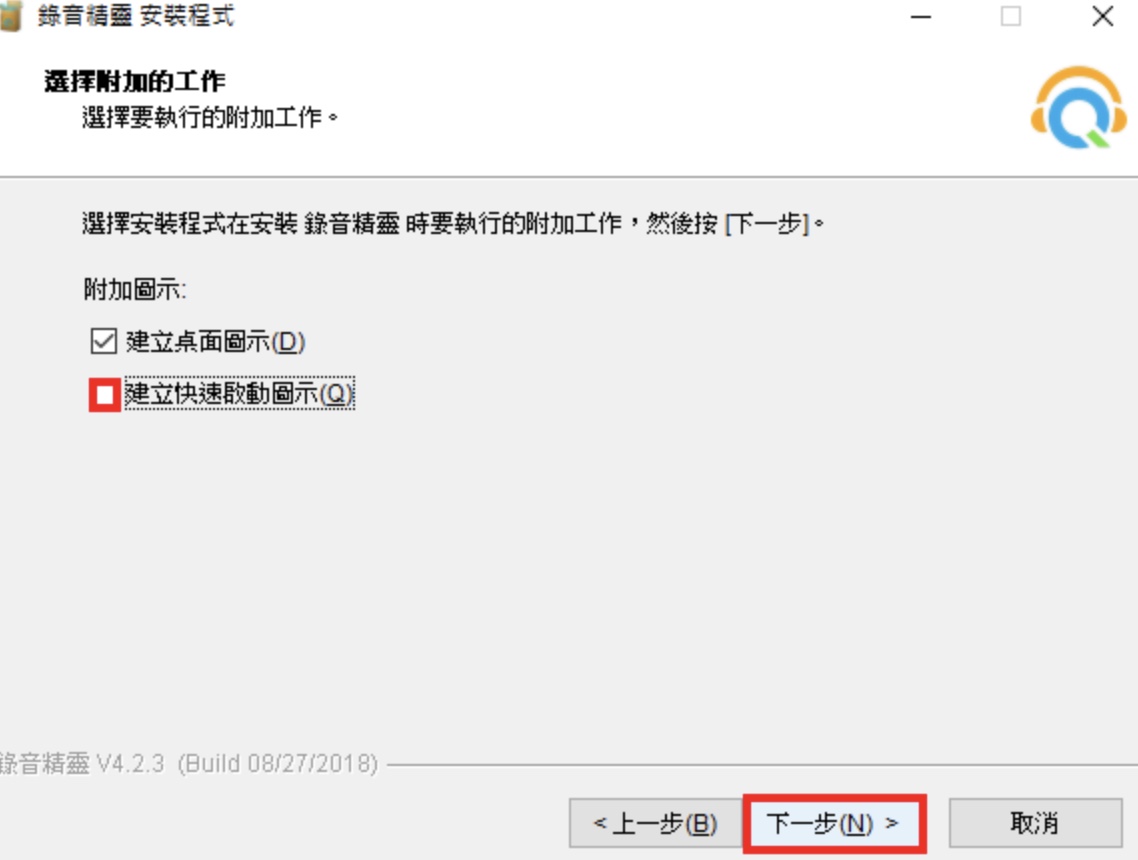
Task: Close the 錄音精靈 installer window
Action: tap(1102, 16)
